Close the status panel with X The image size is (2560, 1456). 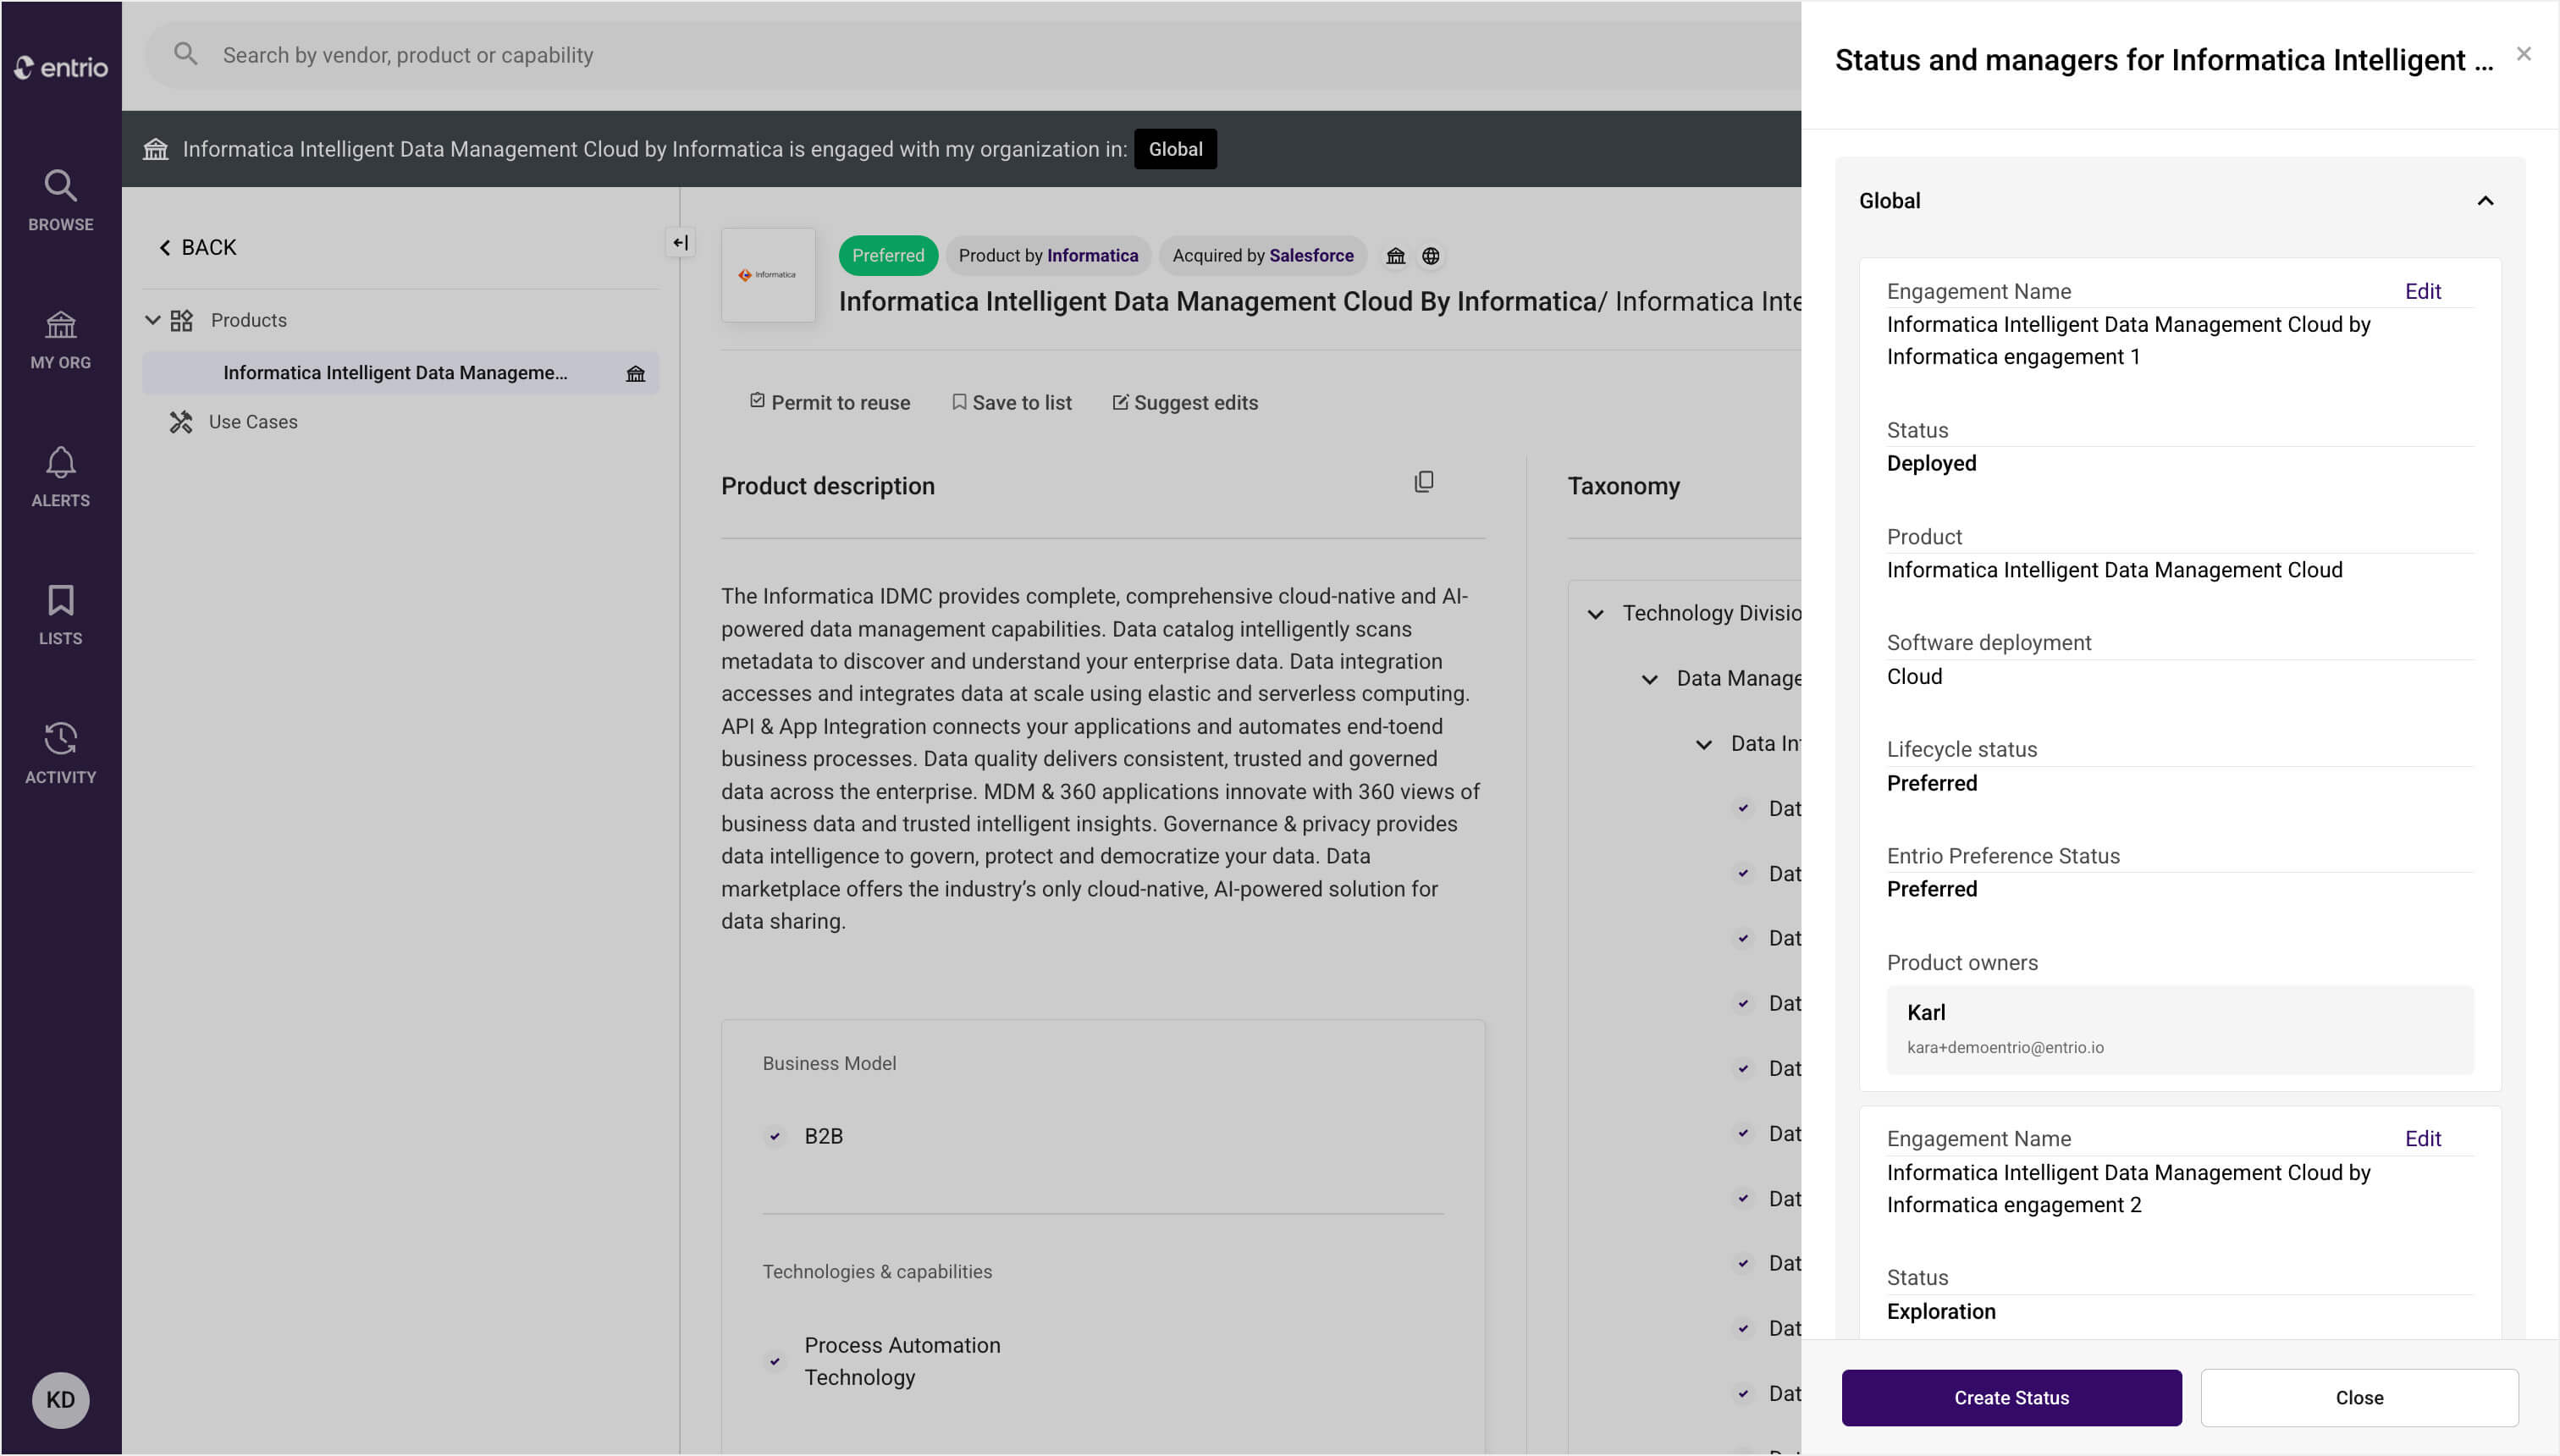[x=2524, y=54]
